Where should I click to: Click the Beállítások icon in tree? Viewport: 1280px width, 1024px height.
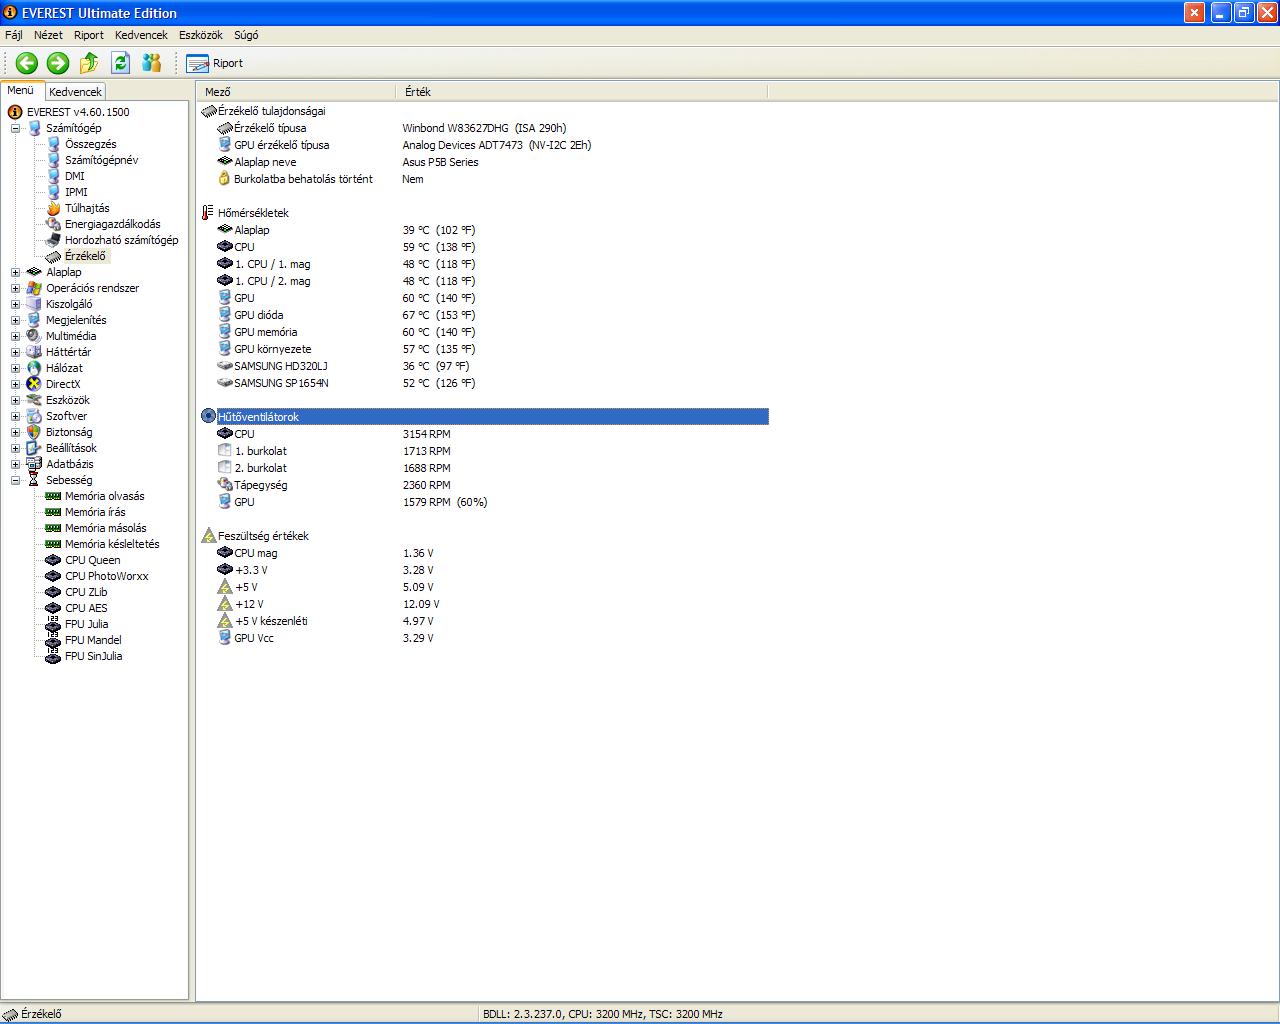click(34, 448)
